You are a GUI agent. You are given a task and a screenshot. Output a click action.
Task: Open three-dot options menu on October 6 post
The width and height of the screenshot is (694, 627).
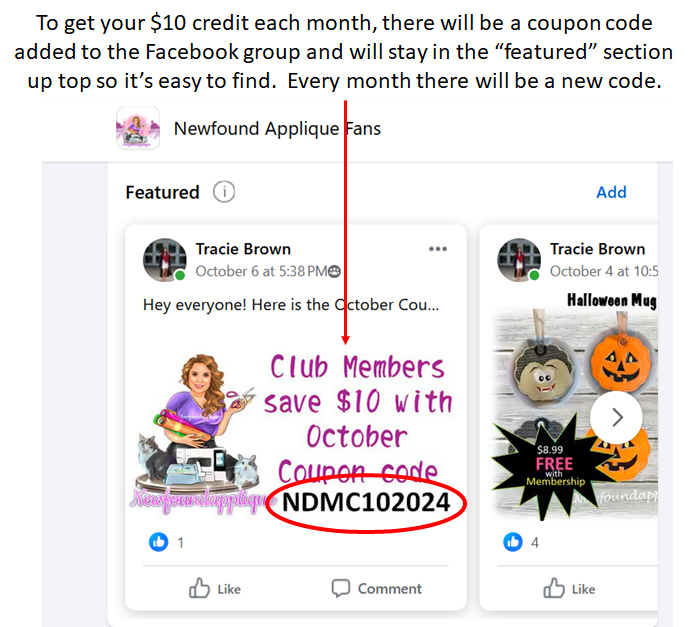[x=437, y=249]
